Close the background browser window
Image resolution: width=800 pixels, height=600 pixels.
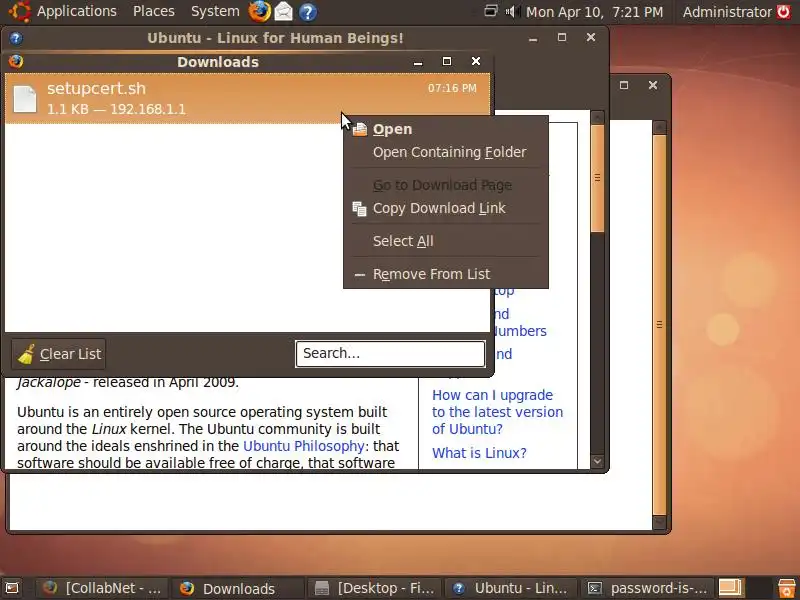[653, 85]
